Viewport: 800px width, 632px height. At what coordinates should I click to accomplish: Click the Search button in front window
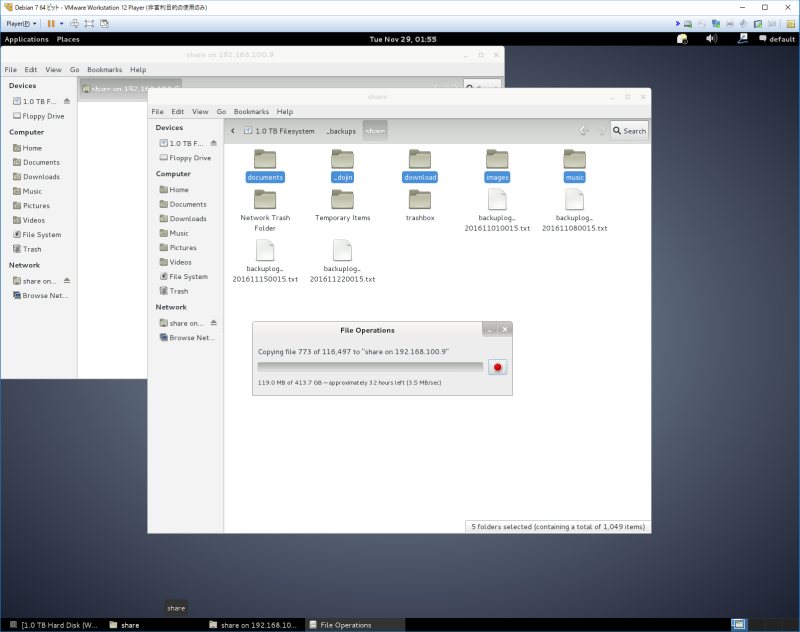[x=629, y=131]
